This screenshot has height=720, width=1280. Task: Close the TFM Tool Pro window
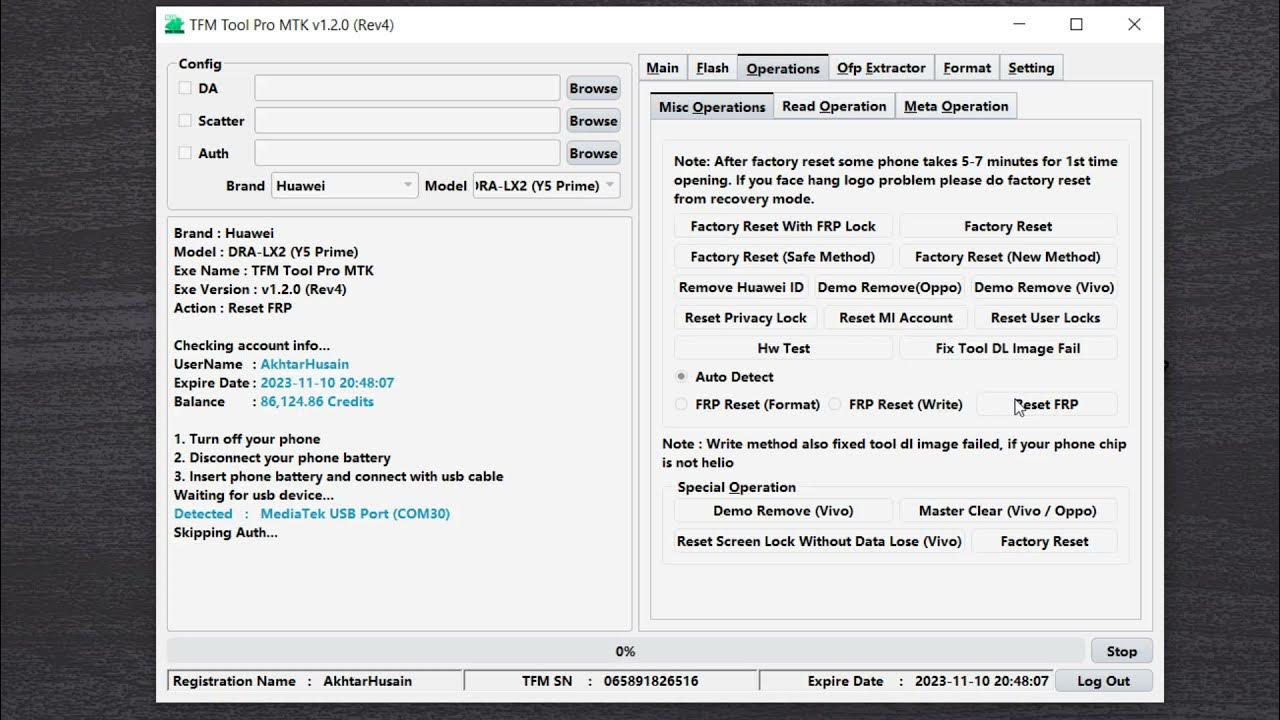(1134, 25)
